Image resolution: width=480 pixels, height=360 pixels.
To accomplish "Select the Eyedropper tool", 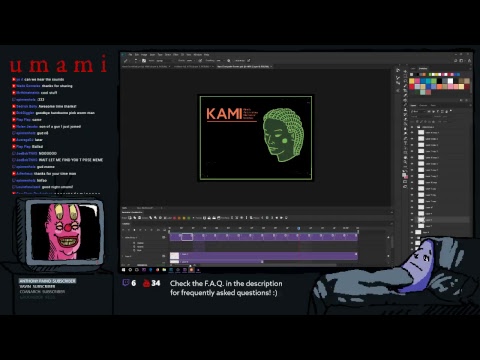I will [x=405, y=95].
